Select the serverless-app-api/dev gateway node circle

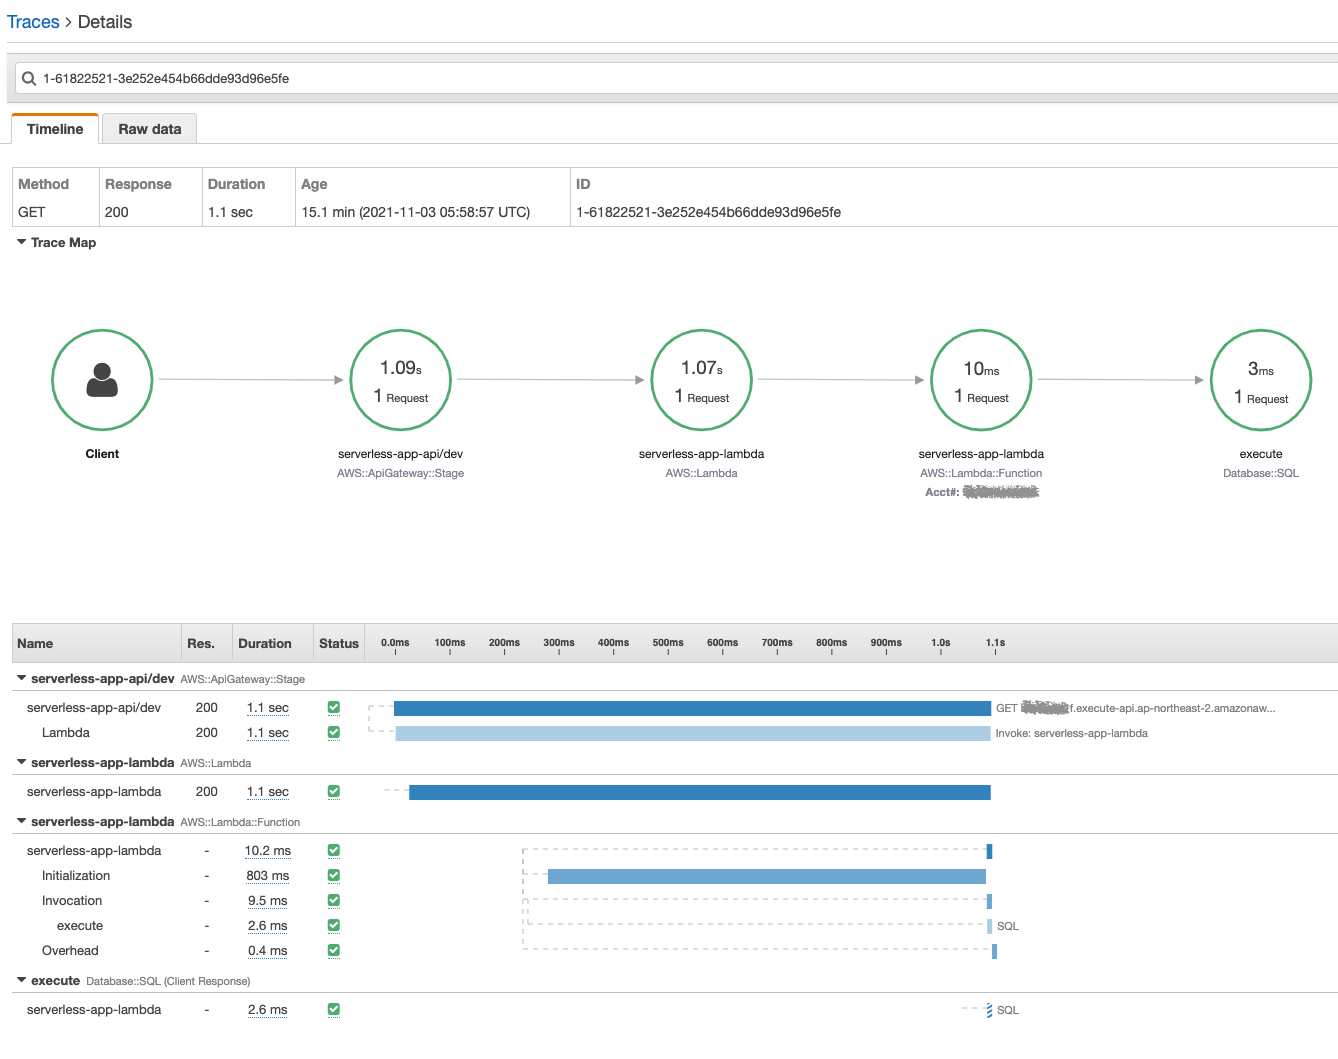(401, 380)
